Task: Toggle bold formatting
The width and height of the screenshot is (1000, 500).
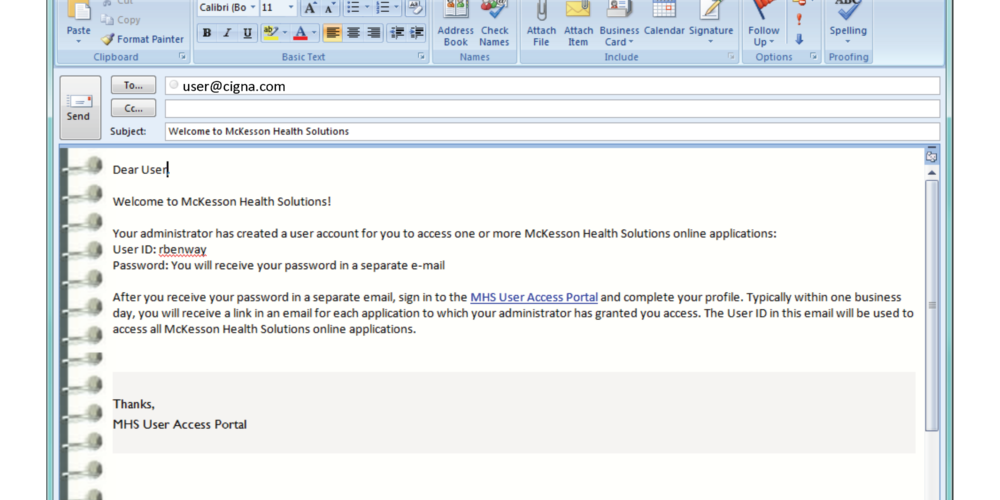Action: point(207,33)
